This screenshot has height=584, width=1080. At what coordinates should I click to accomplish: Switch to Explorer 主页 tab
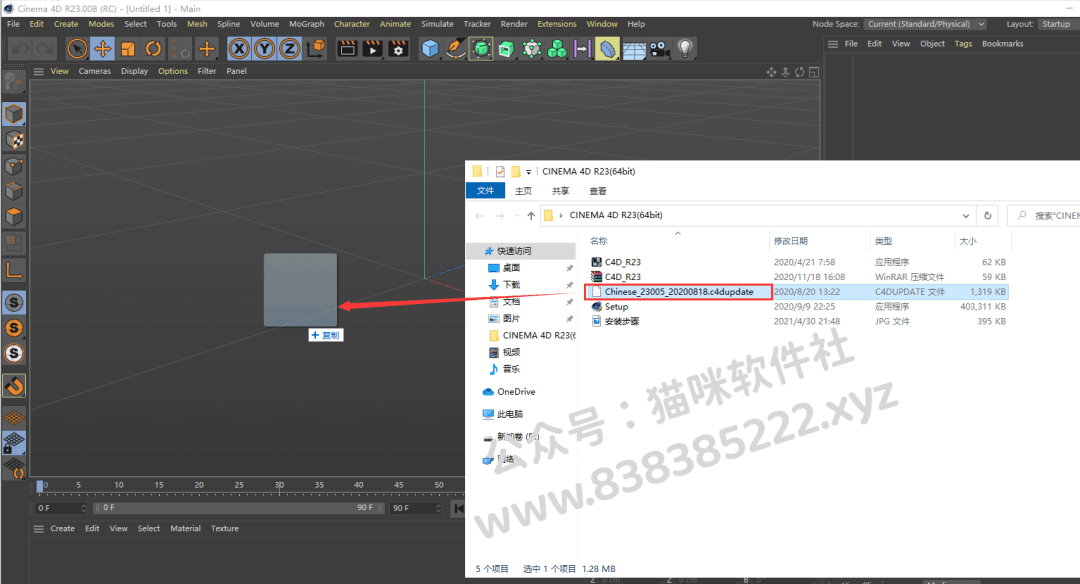point(523,191)
